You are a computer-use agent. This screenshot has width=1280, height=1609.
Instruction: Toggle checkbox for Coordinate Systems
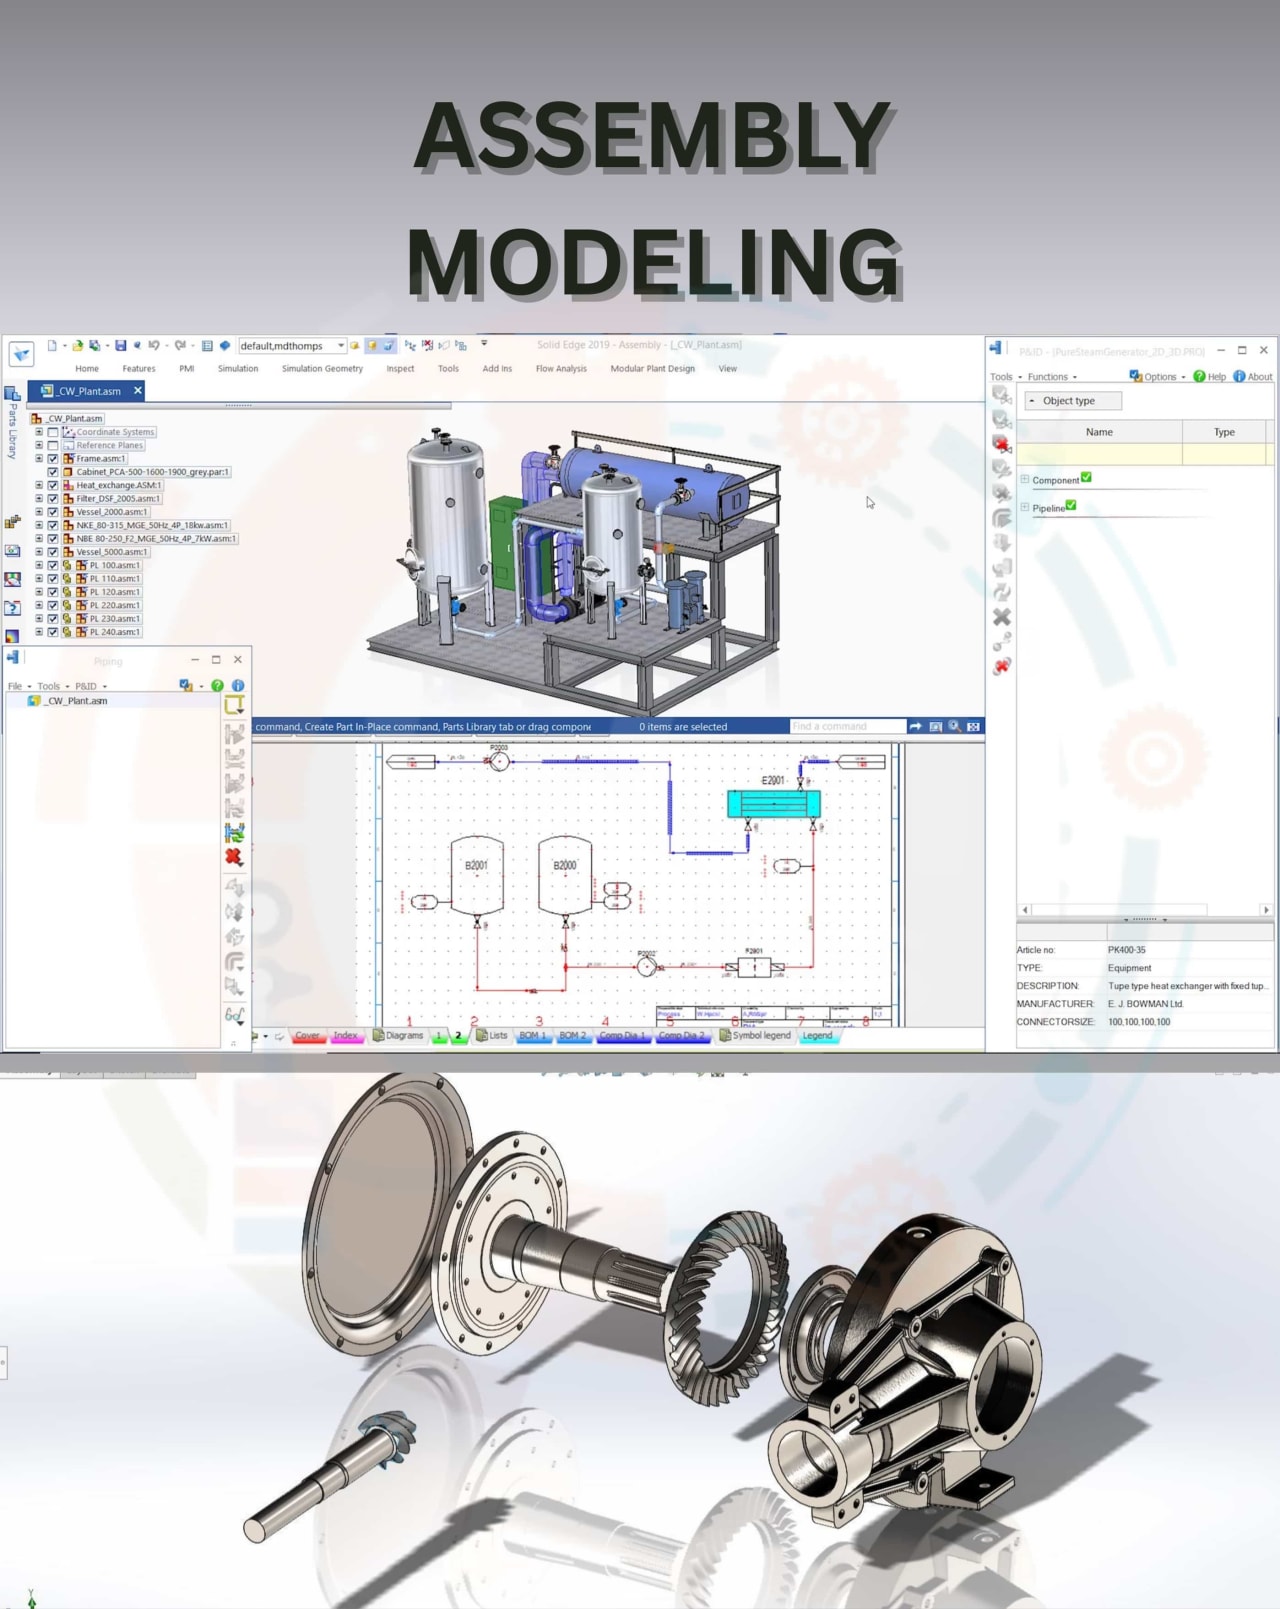53,432
